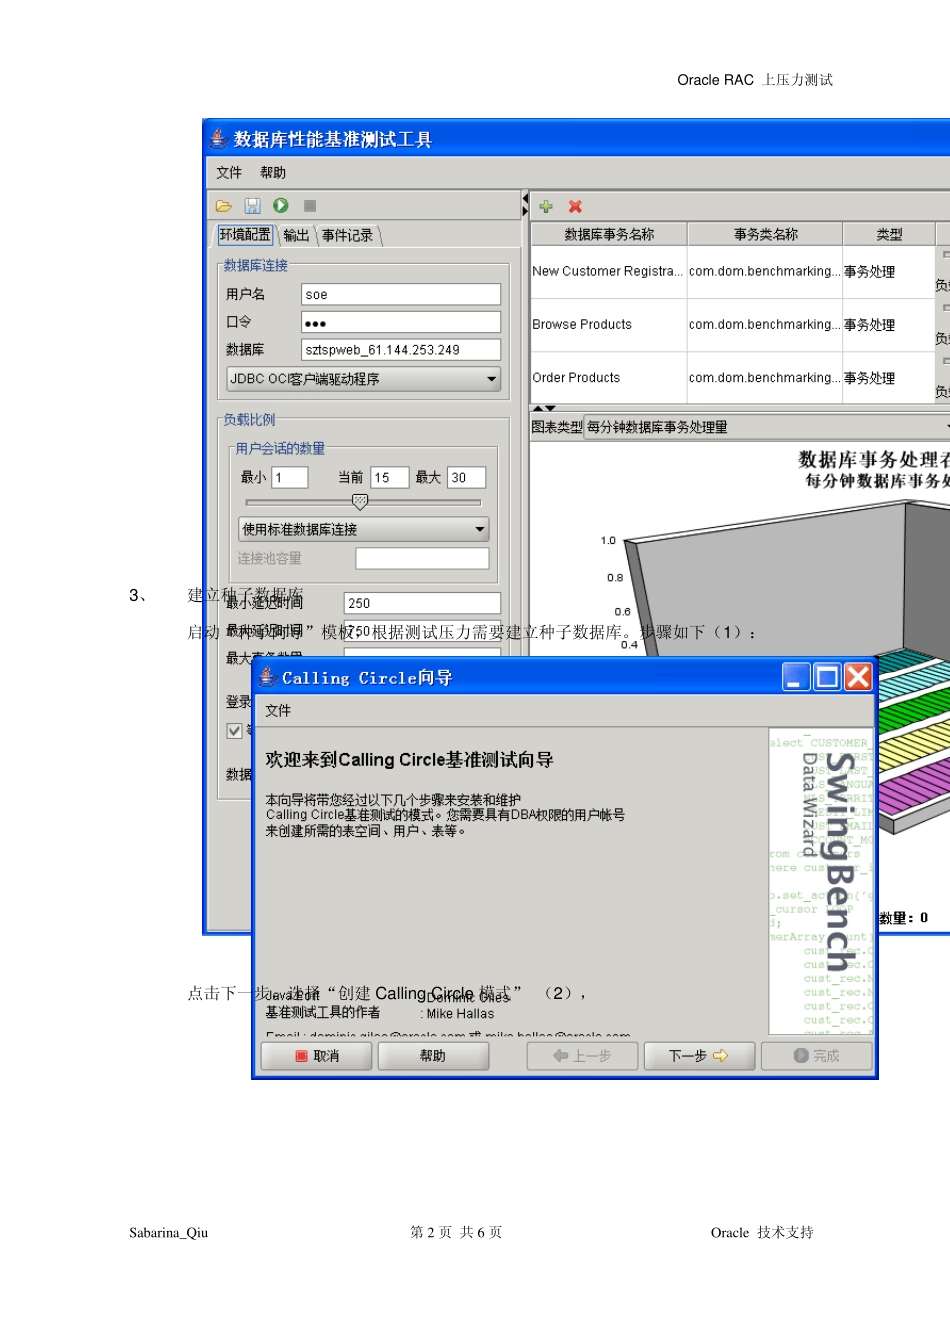Open 帮助 menu in main benchmark window
Screen dimensions: 950x1344
pyautogui.click(x=273, y=172)
